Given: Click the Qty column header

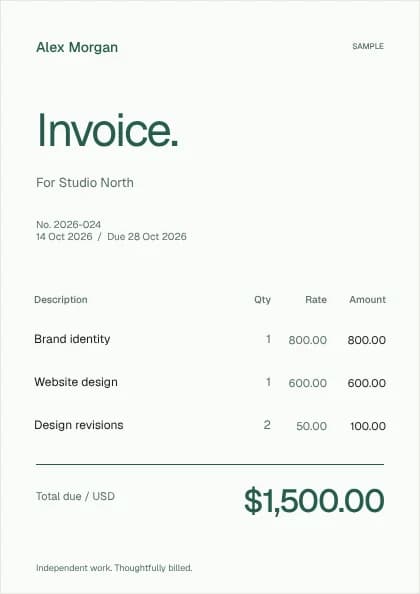Looking at the screenshot, I should (262, 300).
